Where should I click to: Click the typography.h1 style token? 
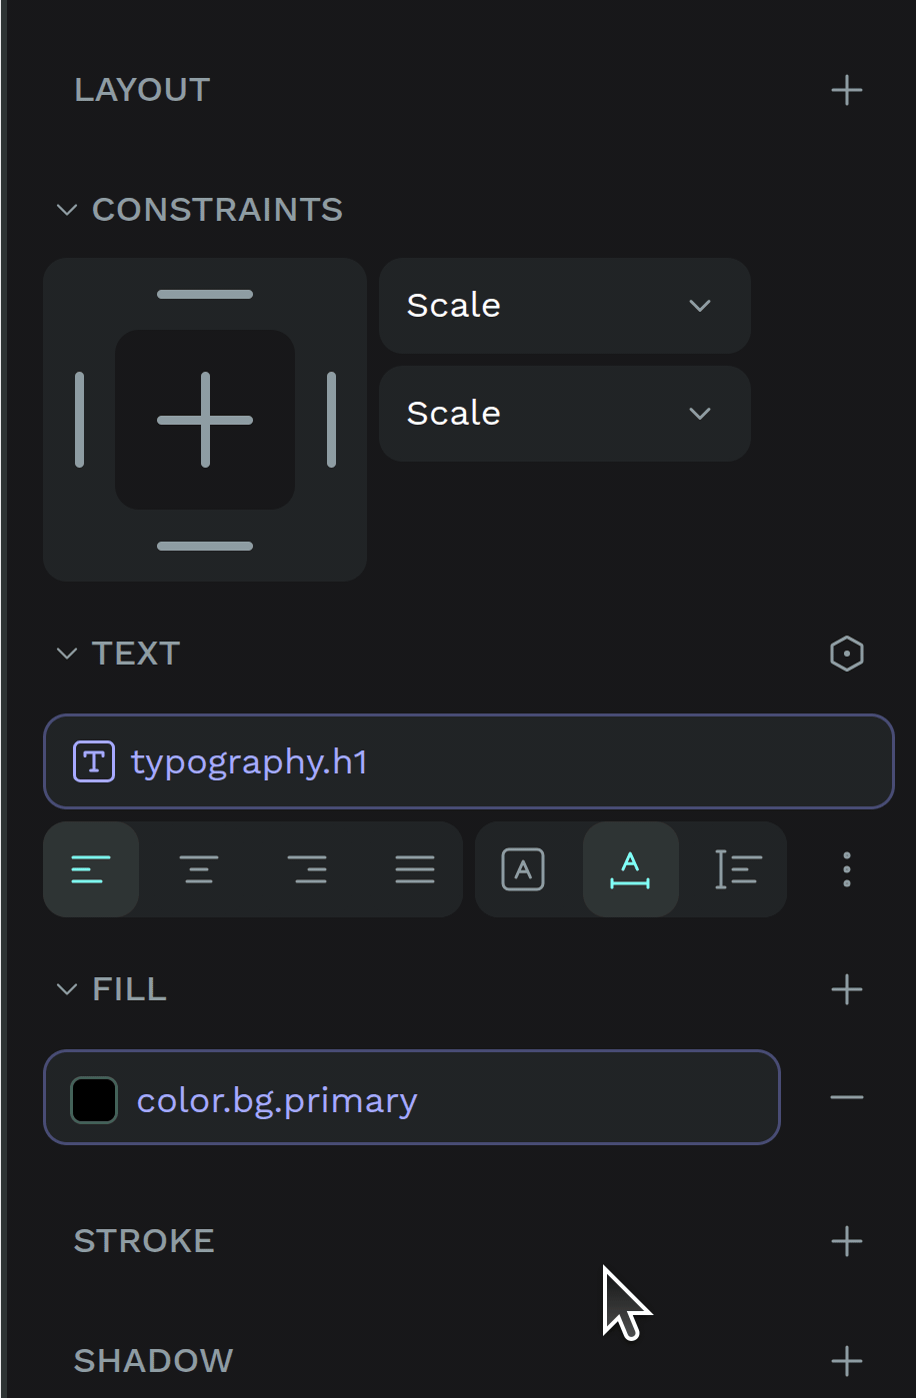[x=469, y=762]
